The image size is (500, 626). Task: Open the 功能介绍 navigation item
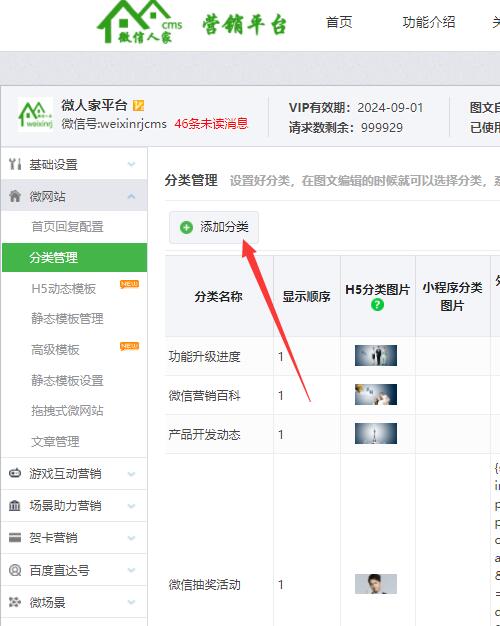point(429,22)
